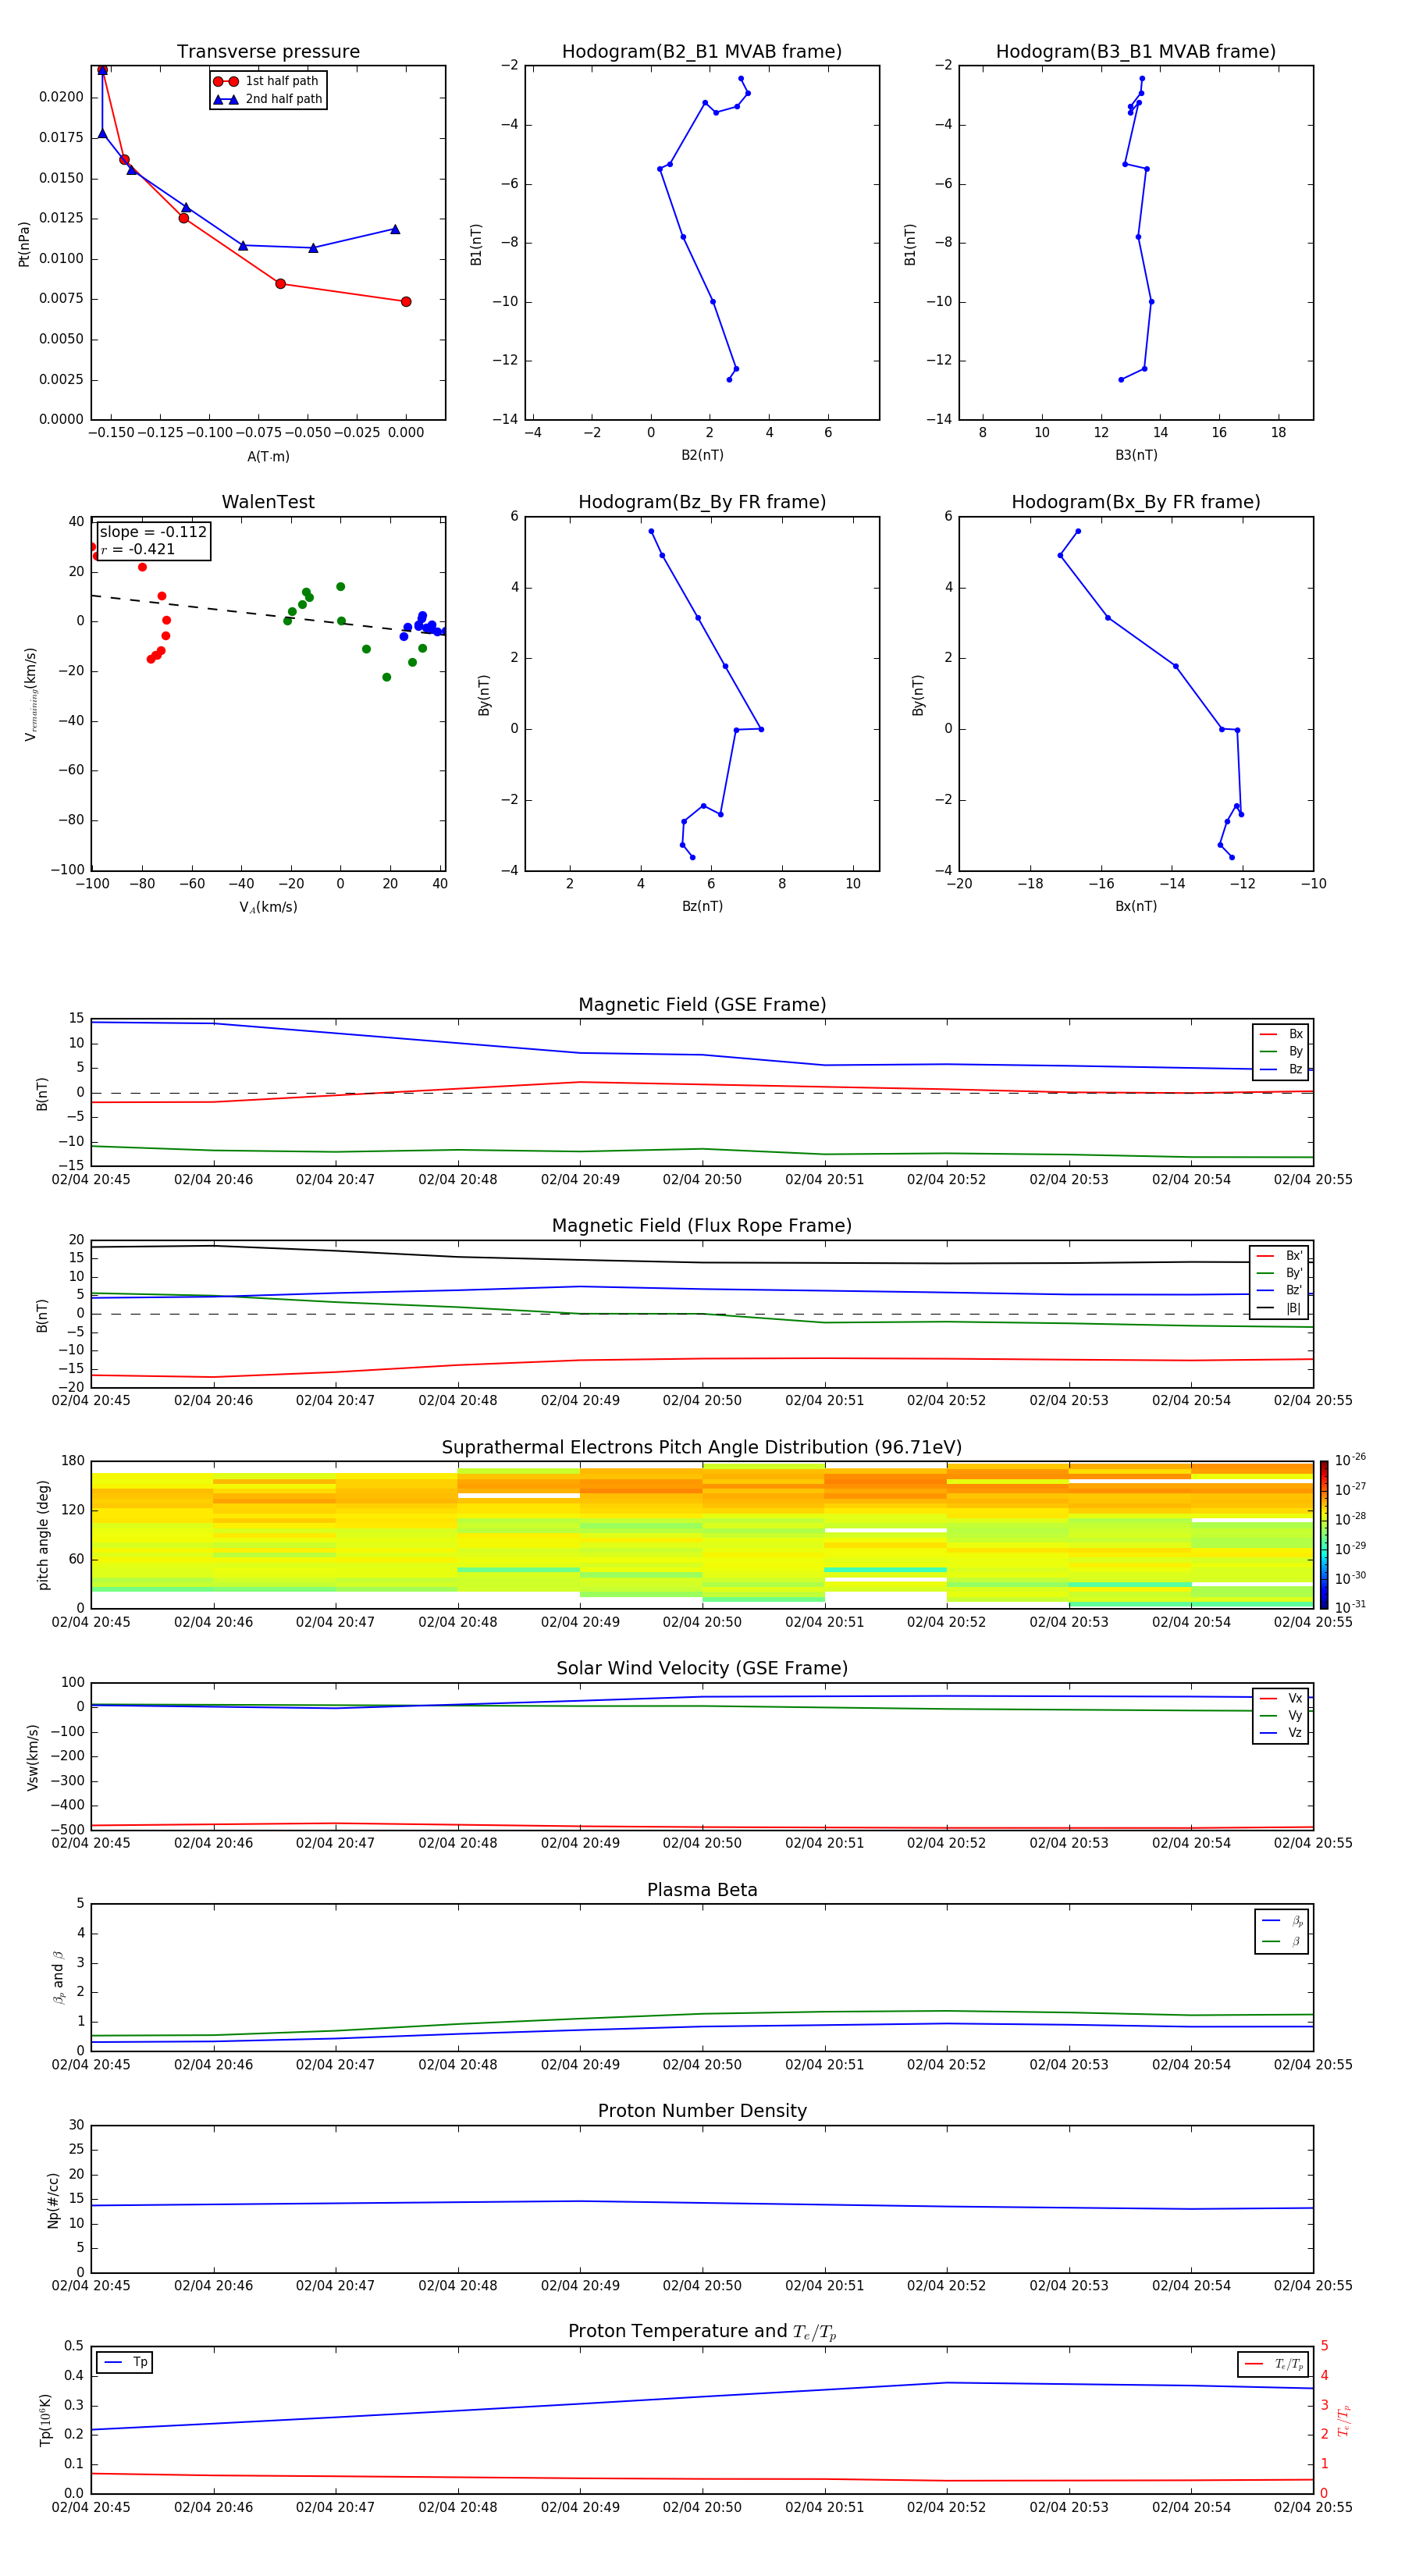Click the "Hodogram(B2_B1 MVAB frame)" title
Image resolution: width=1405 pixels, height=2576 pixels.
[x=702, y=52]
